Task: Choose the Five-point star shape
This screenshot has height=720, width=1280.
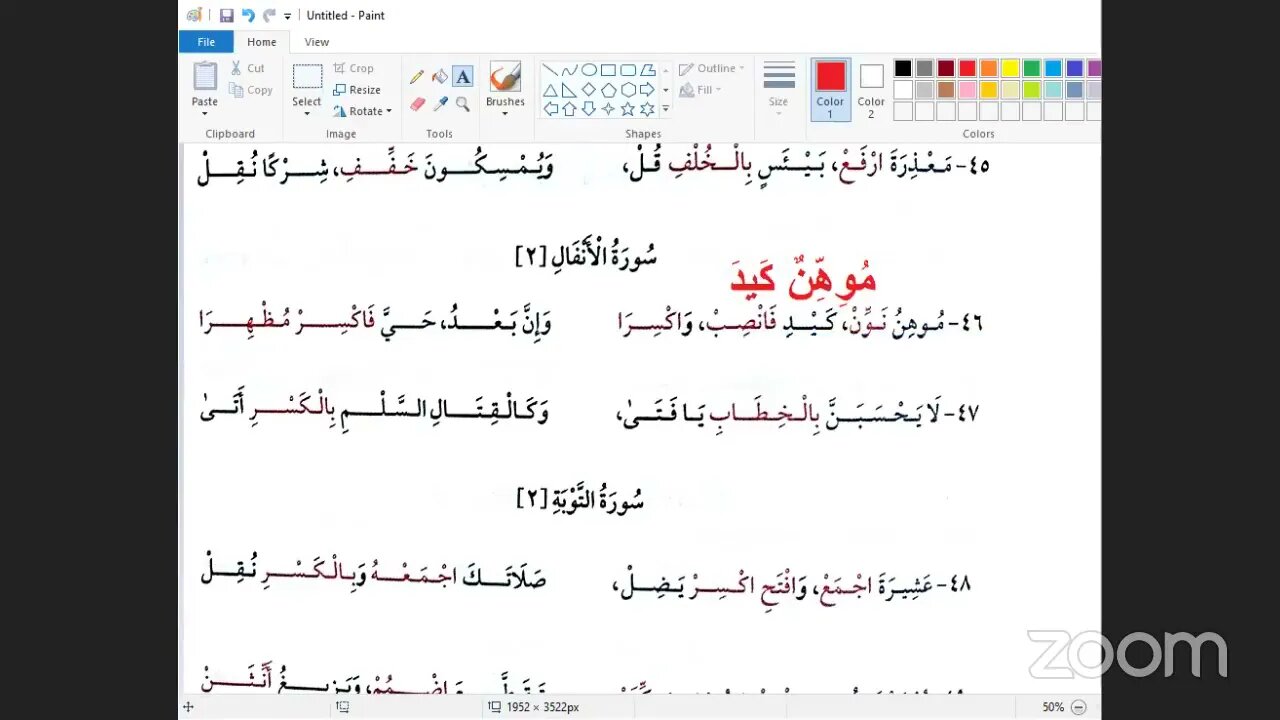Action: (628, 109)
